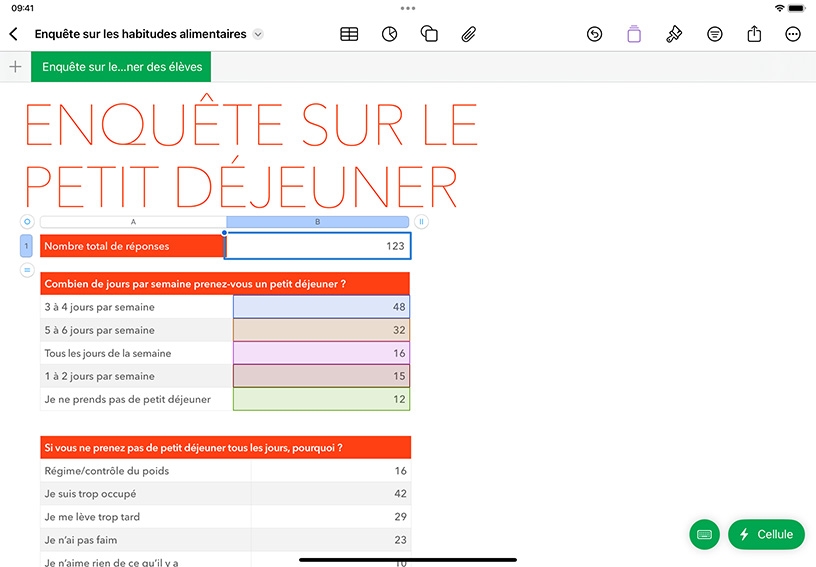Viewport: 816px width, 567px height.
Task: Select the blue highlighted cell with 48
Action: pyautogui.click(x=321, y=307)
